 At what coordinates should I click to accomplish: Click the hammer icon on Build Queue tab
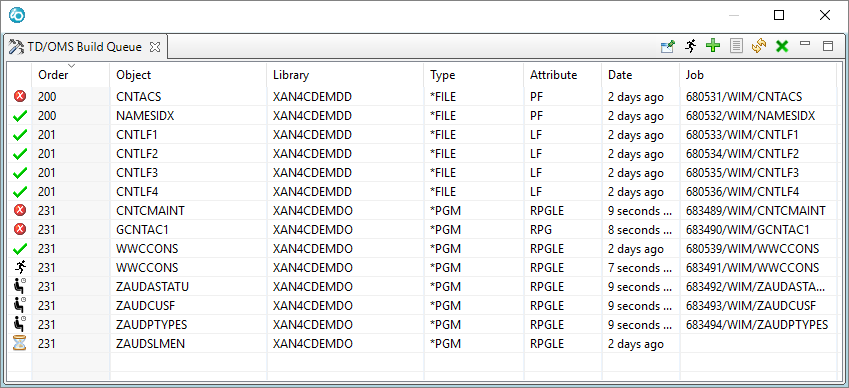tap(17, 47)
